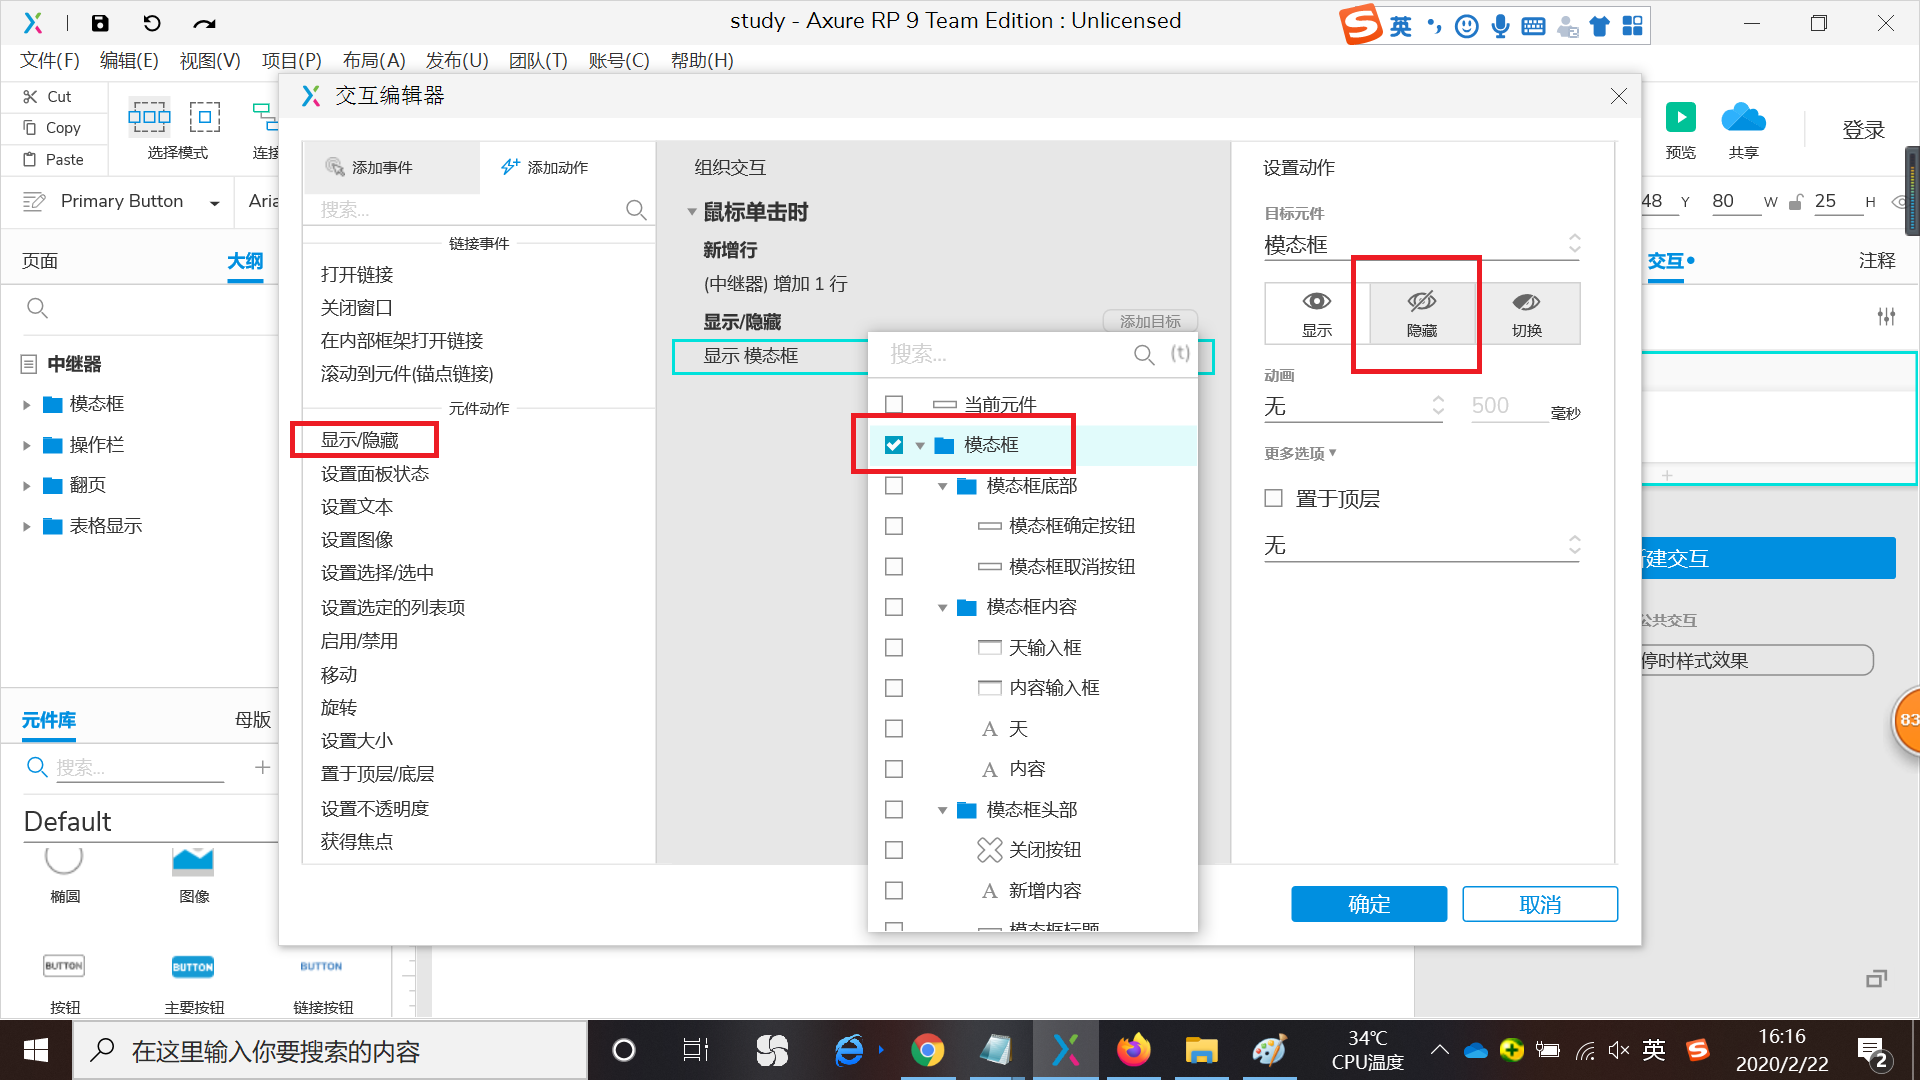
Task: Activate the 选择模式 tool icon
Action: (x=148, y=117)
